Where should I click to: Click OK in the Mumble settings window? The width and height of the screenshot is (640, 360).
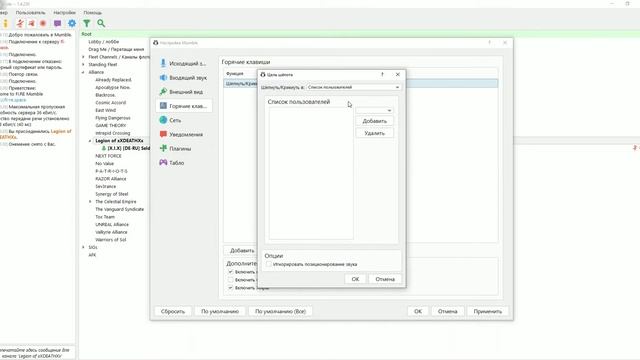click(x=418, y=311)
